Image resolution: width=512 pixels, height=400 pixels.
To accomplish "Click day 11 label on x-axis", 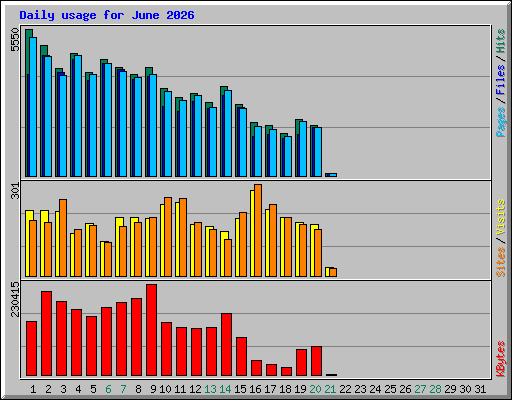I will coord(180,389).
